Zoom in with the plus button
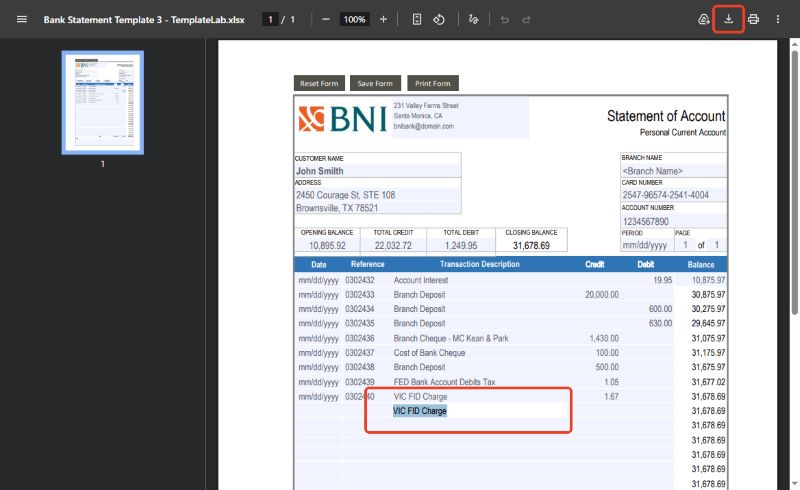Screen dimensions: 800x490 click(383, 19)
